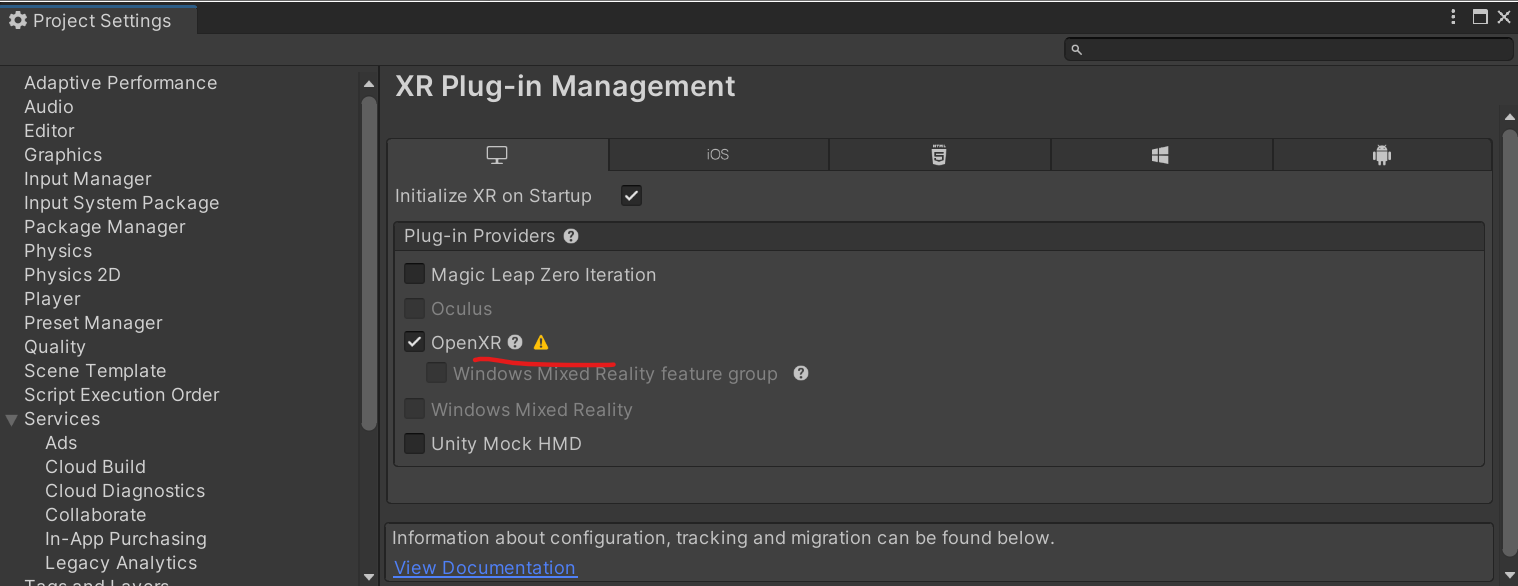
Task: Open the WebGL HTML5 platform tab
Action: 939,155
